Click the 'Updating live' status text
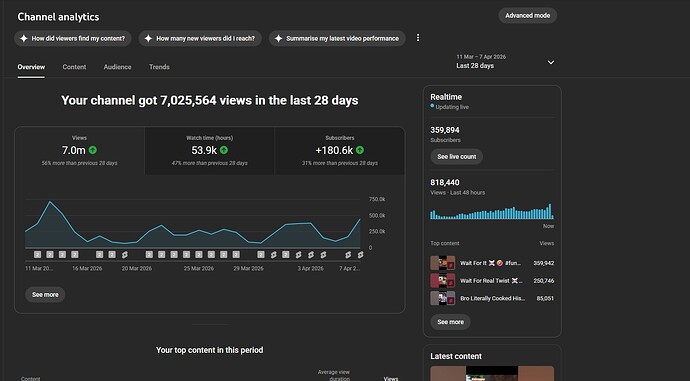 (452, 107)
